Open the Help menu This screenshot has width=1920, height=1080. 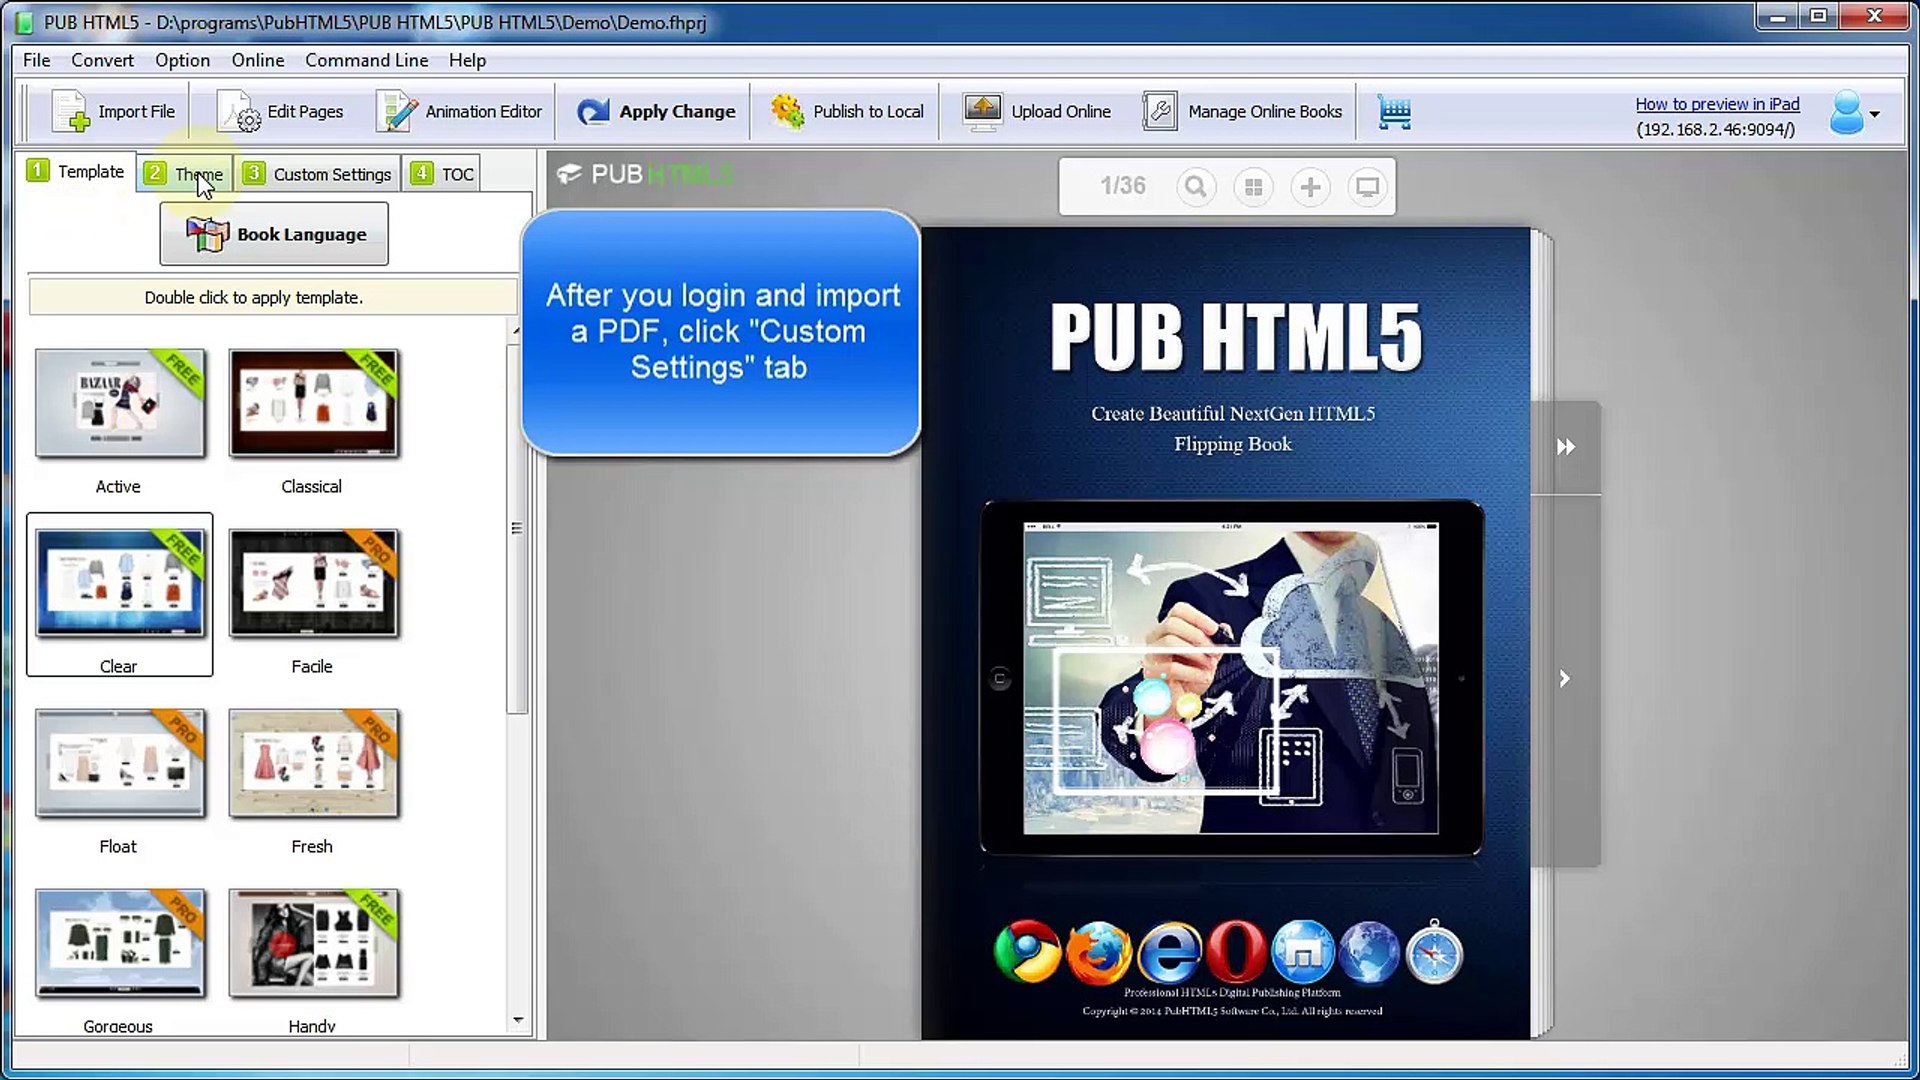tap(467, 60)
